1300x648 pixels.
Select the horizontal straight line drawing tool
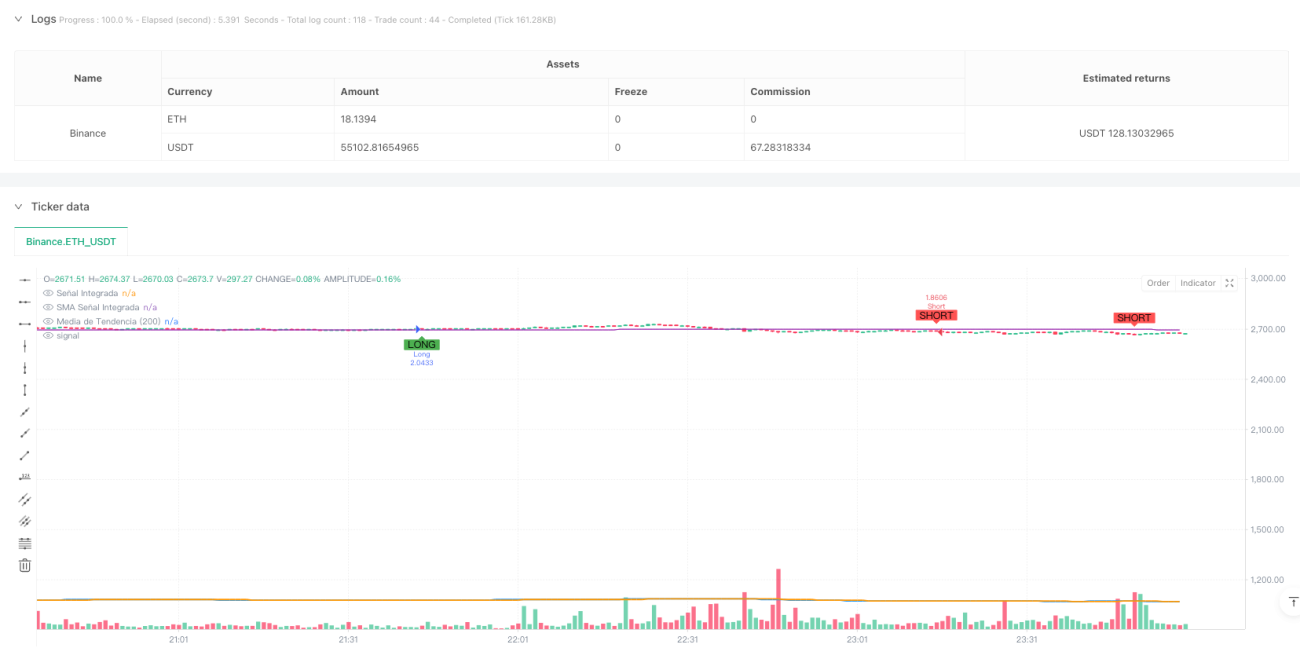click(25, 279)
